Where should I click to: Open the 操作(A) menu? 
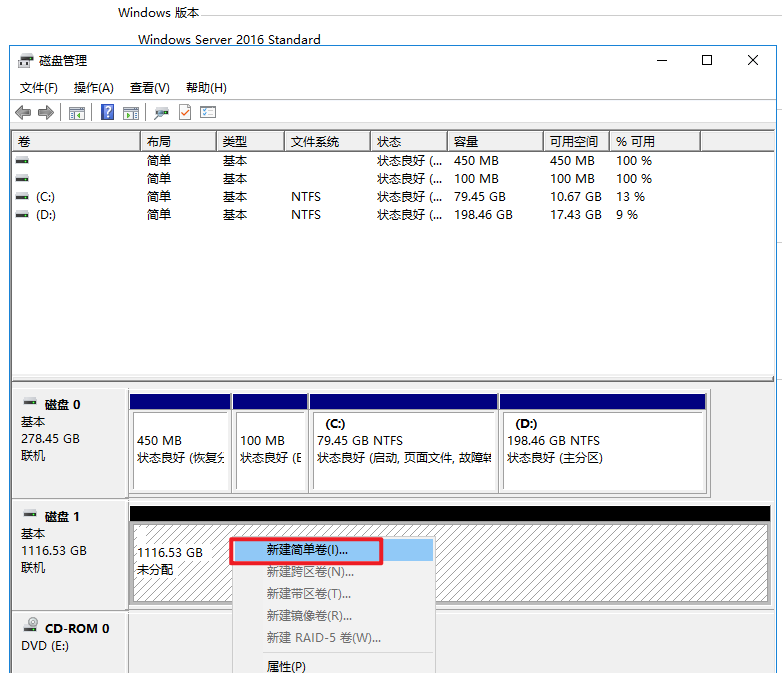[93, 88]
